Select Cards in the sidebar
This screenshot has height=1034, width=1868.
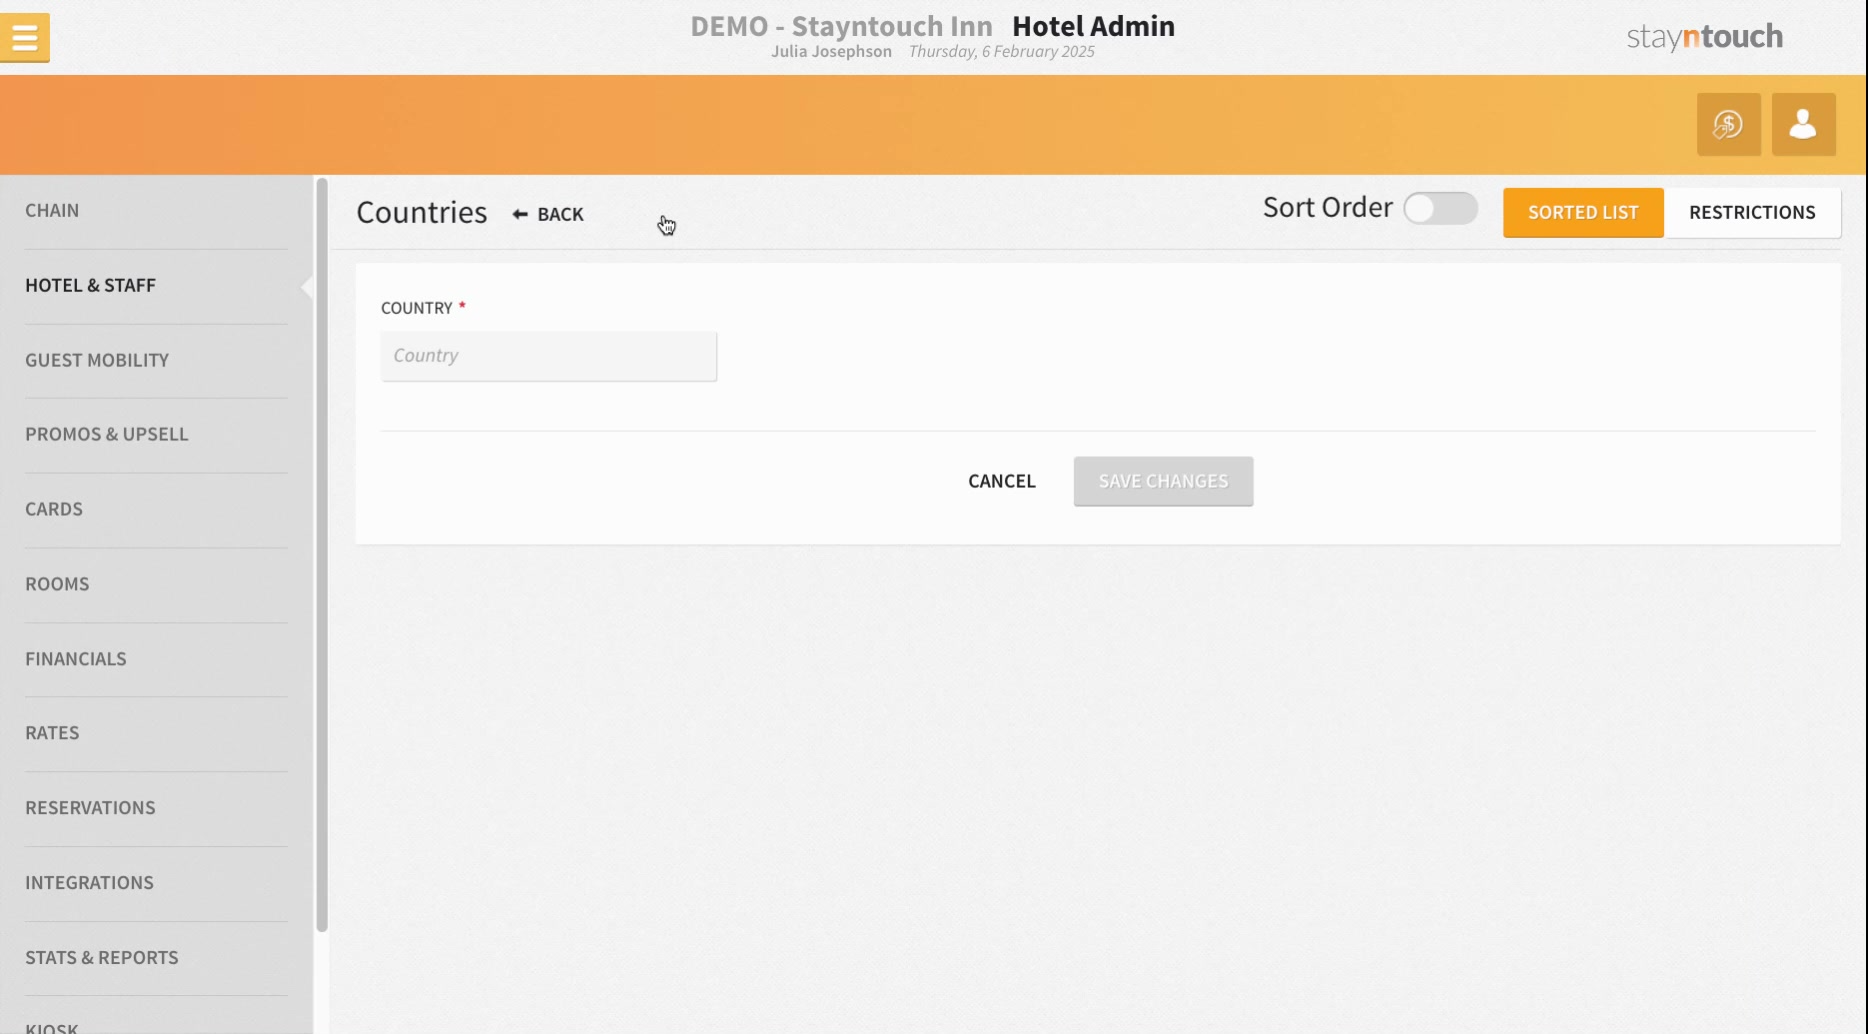(x=54, y=509)
